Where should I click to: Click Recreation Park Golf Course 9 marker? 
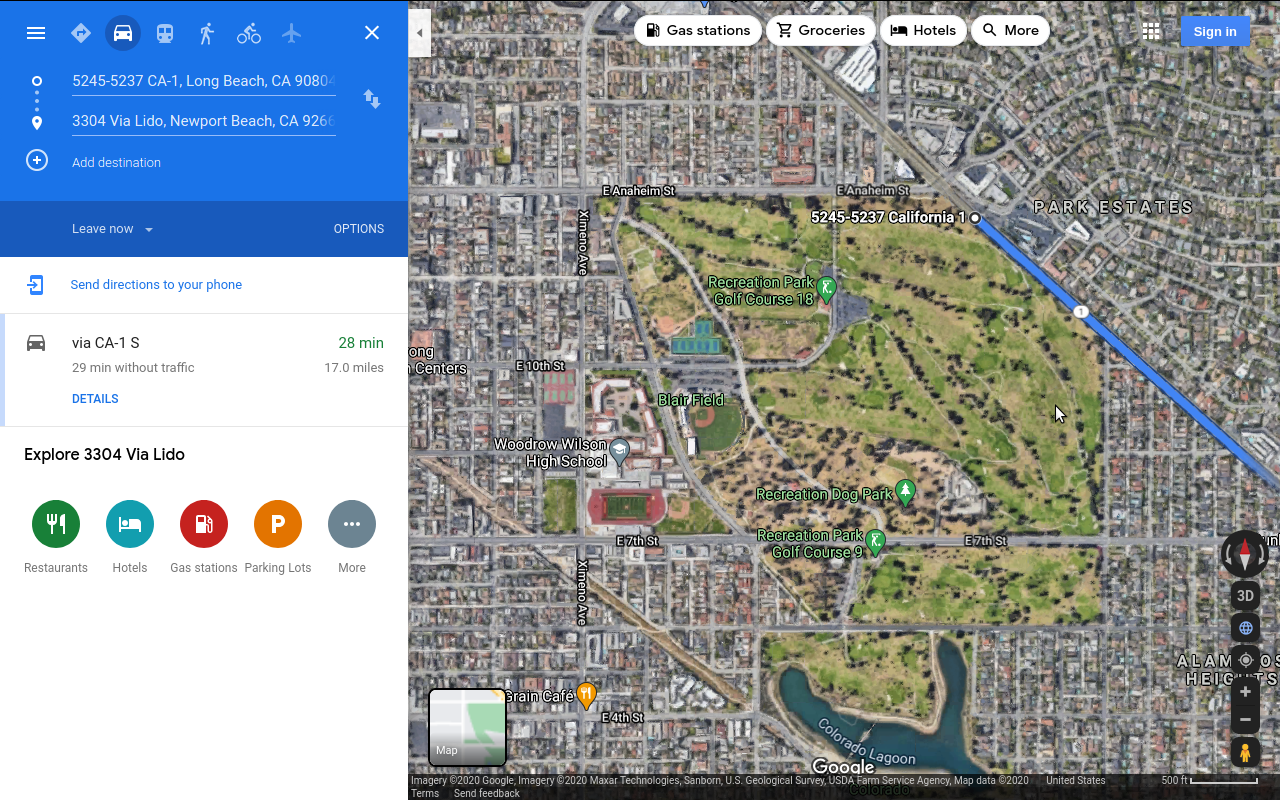click(875, 542)
